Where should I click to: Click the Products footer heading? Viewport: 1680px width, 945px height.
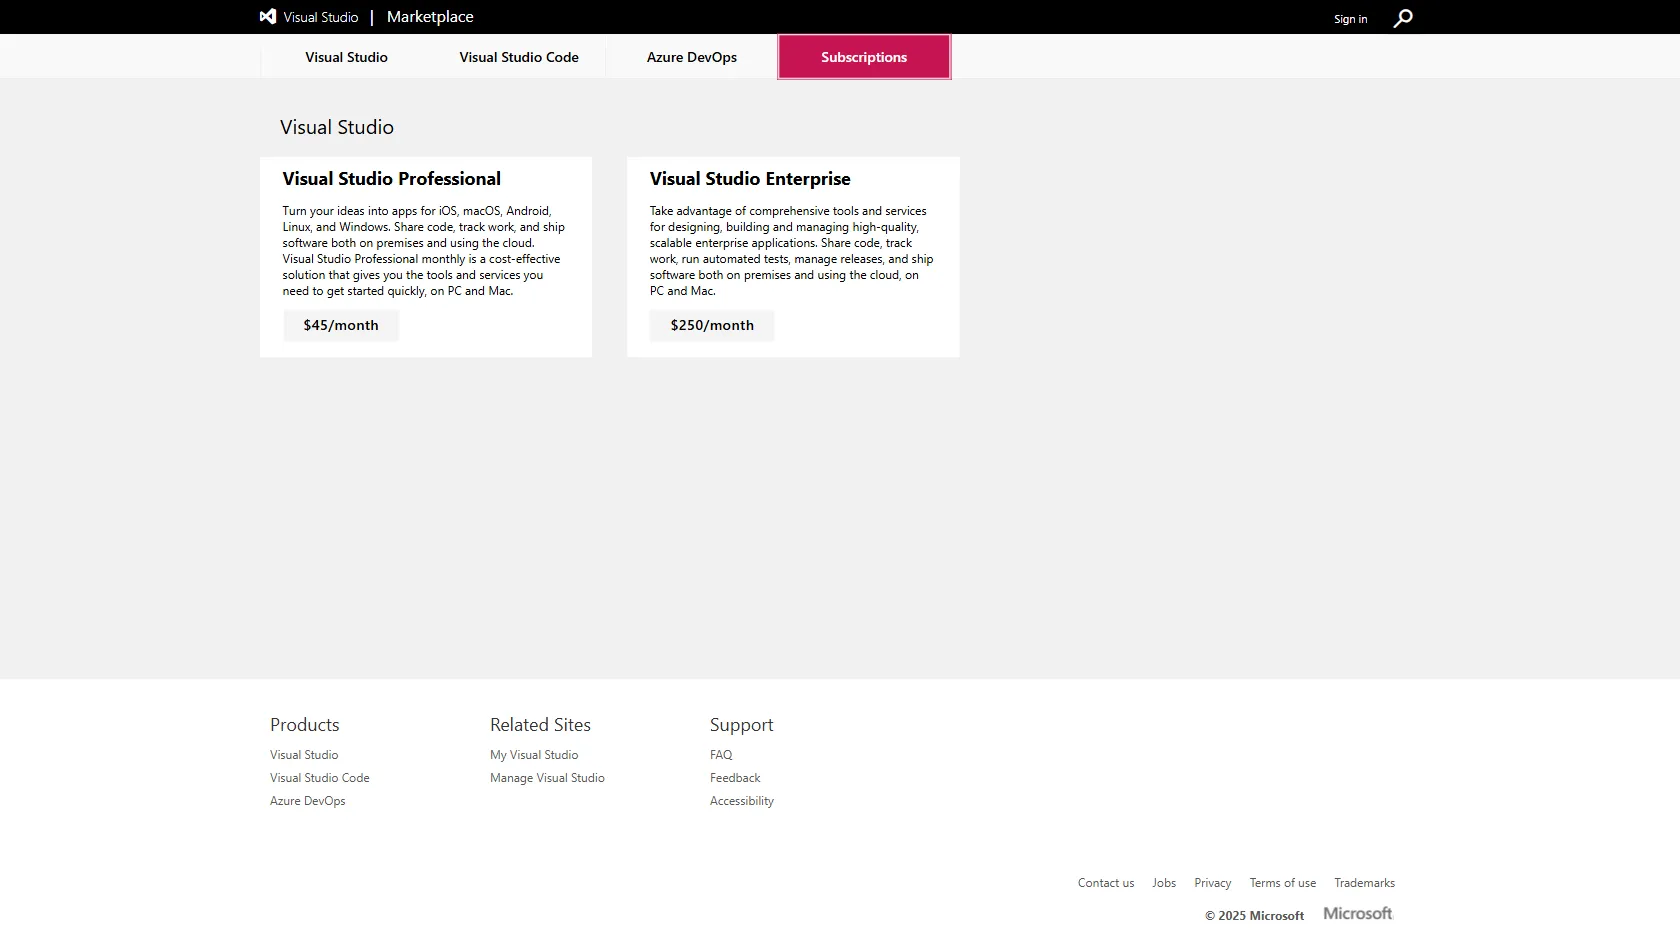click(x=305, y=725)
